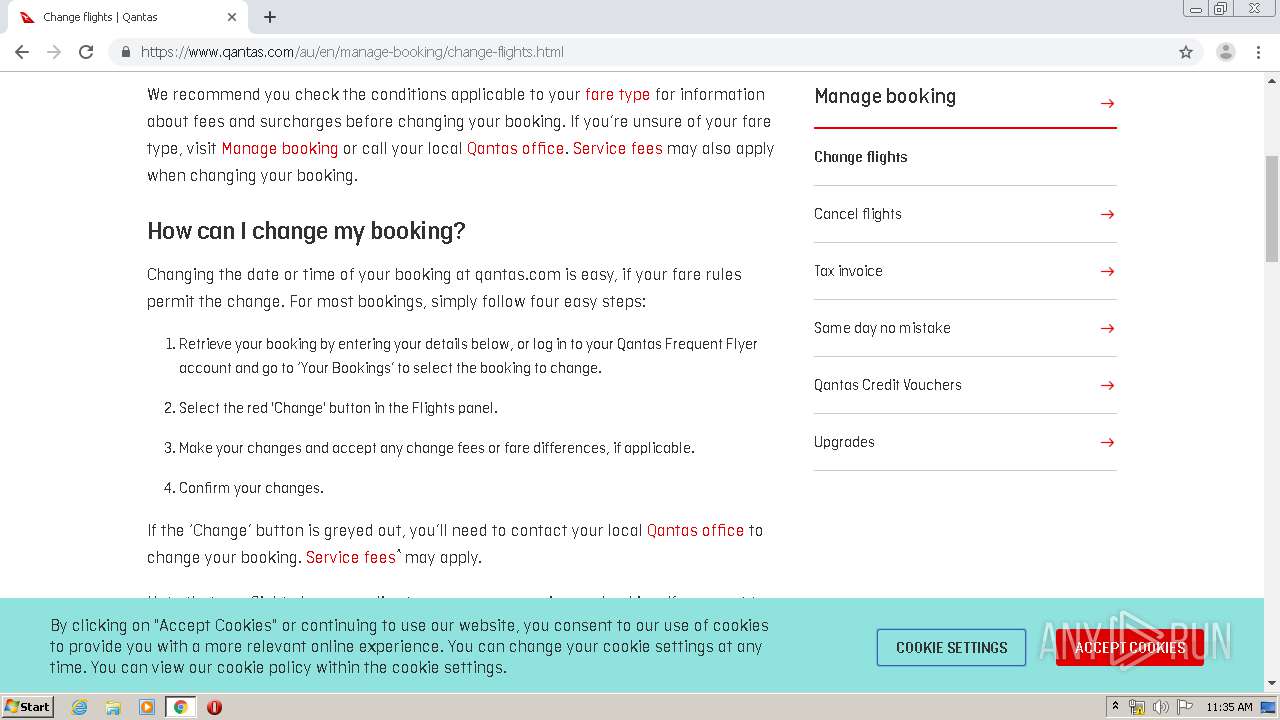The width and height of the screenshot is (1280, 720).
Task: Open the Manage booking sidebar heading
Action: [885, 97]
